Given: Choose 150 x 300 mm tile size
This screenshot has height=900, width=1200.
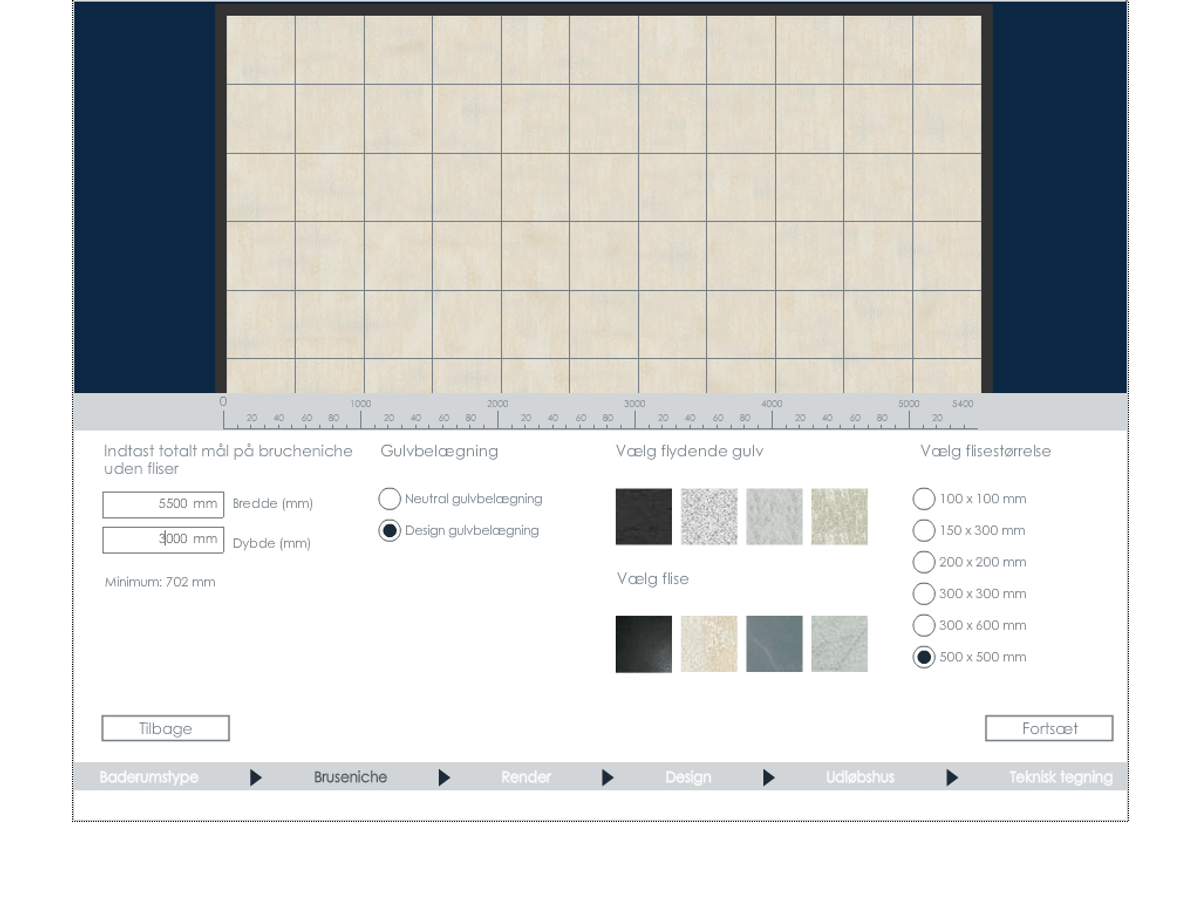Looking at the screenshot, I should pos(924,531).
